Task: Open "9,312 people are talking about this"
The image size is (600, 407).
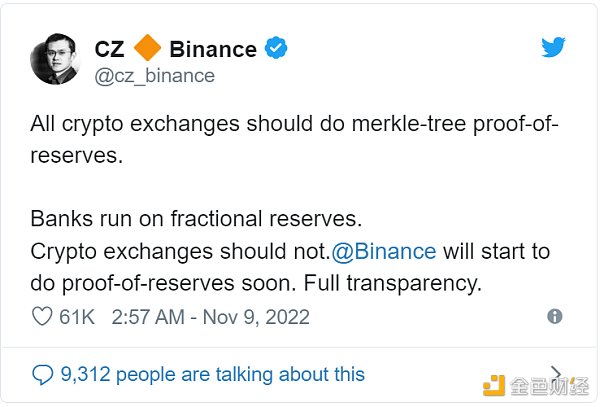Action: tap(212, 375)
